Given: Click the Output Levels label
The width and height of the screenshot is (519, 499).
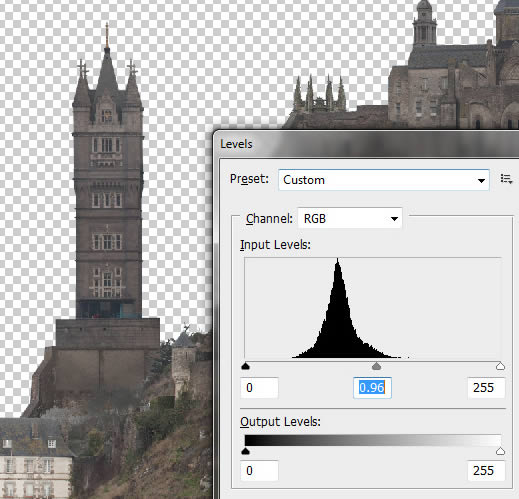Looking at the screenshot, I should [x=280, y=422].
